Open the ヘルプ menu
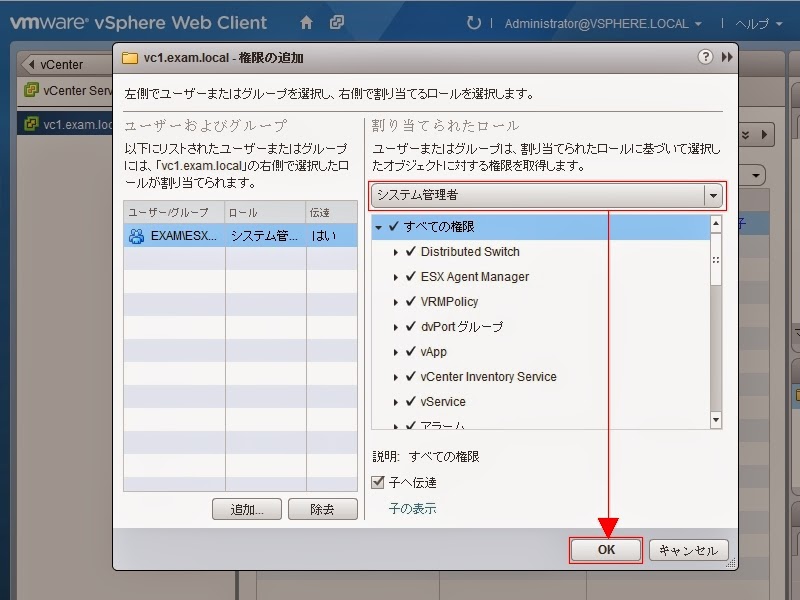Image resolution: width=800 pixels, height=600 pixels. [758, 24]
